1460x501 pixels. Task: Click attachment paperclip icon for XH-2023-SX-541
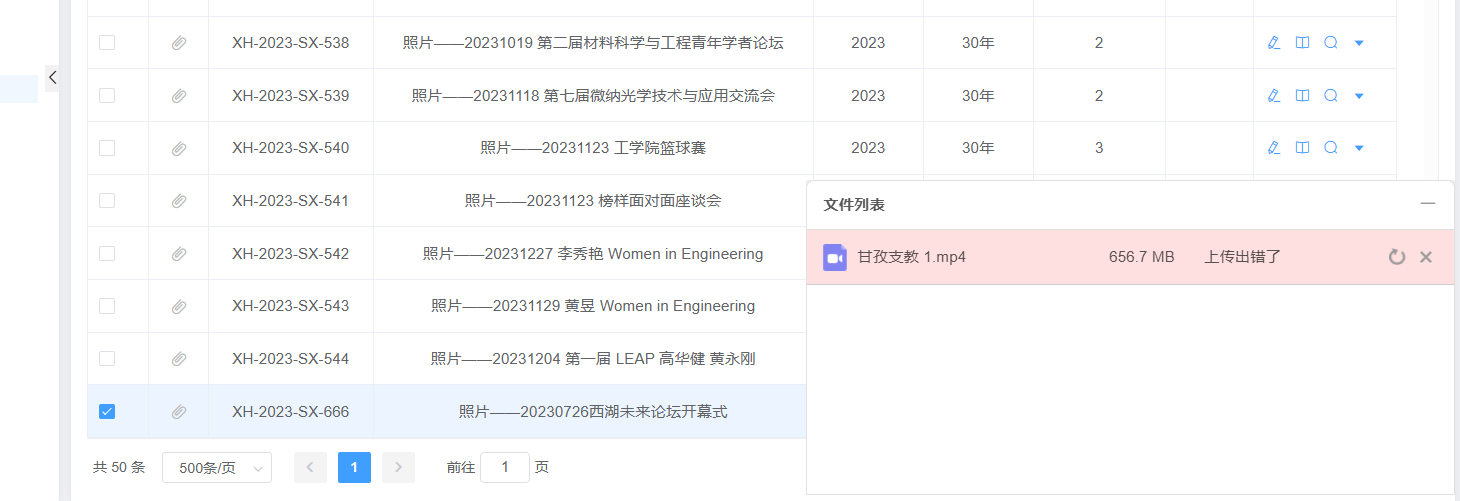pos(178,201)
